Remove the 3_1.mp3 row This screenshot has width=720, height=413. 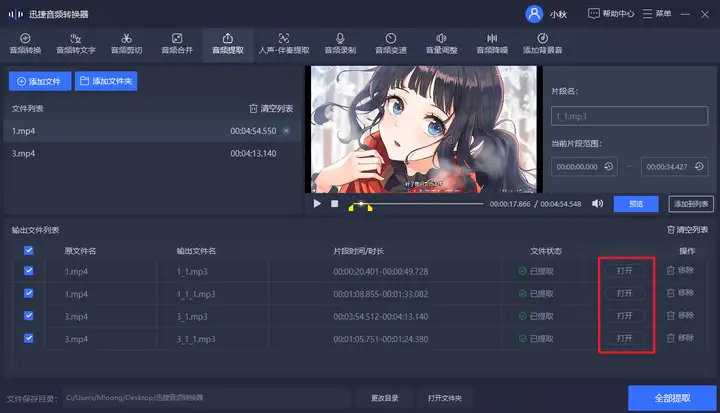click(x=680, y=315)
